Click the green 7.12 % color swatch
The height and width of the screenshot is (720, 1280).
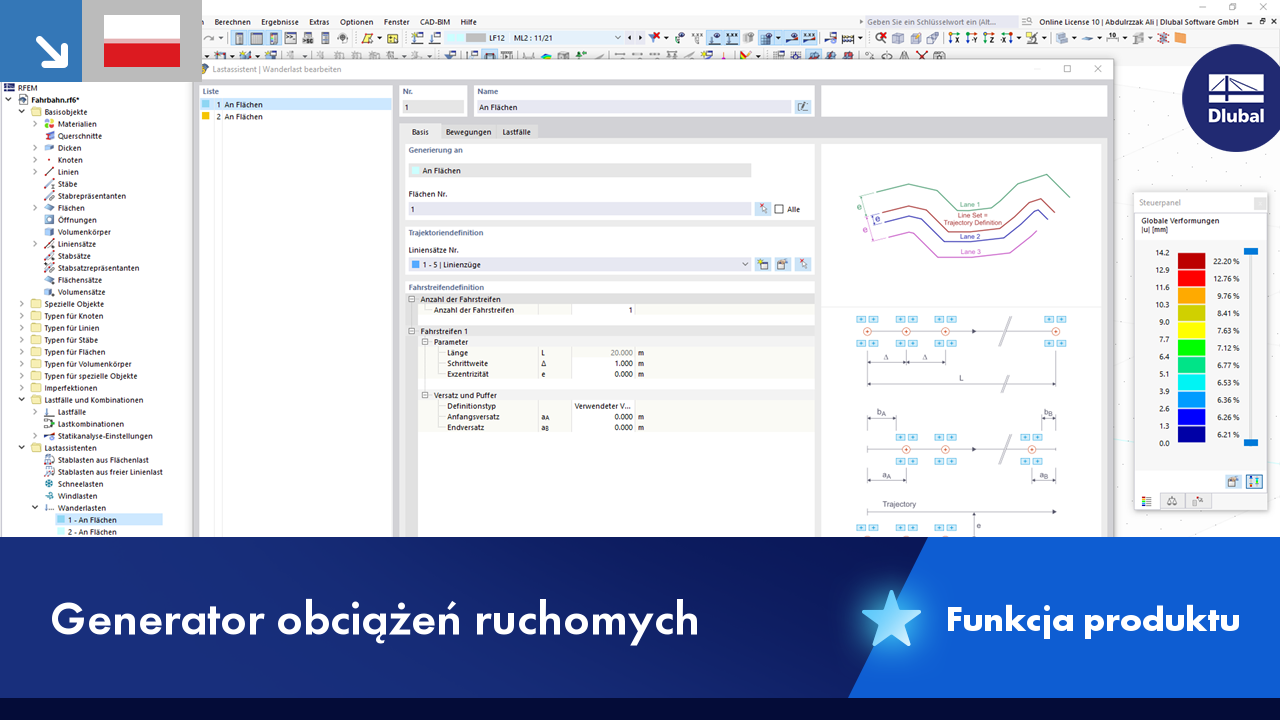(1191, 348)
